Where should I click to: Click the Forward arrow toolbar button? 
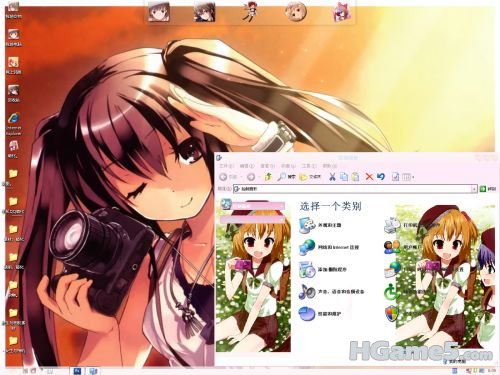tap(251, 177)
